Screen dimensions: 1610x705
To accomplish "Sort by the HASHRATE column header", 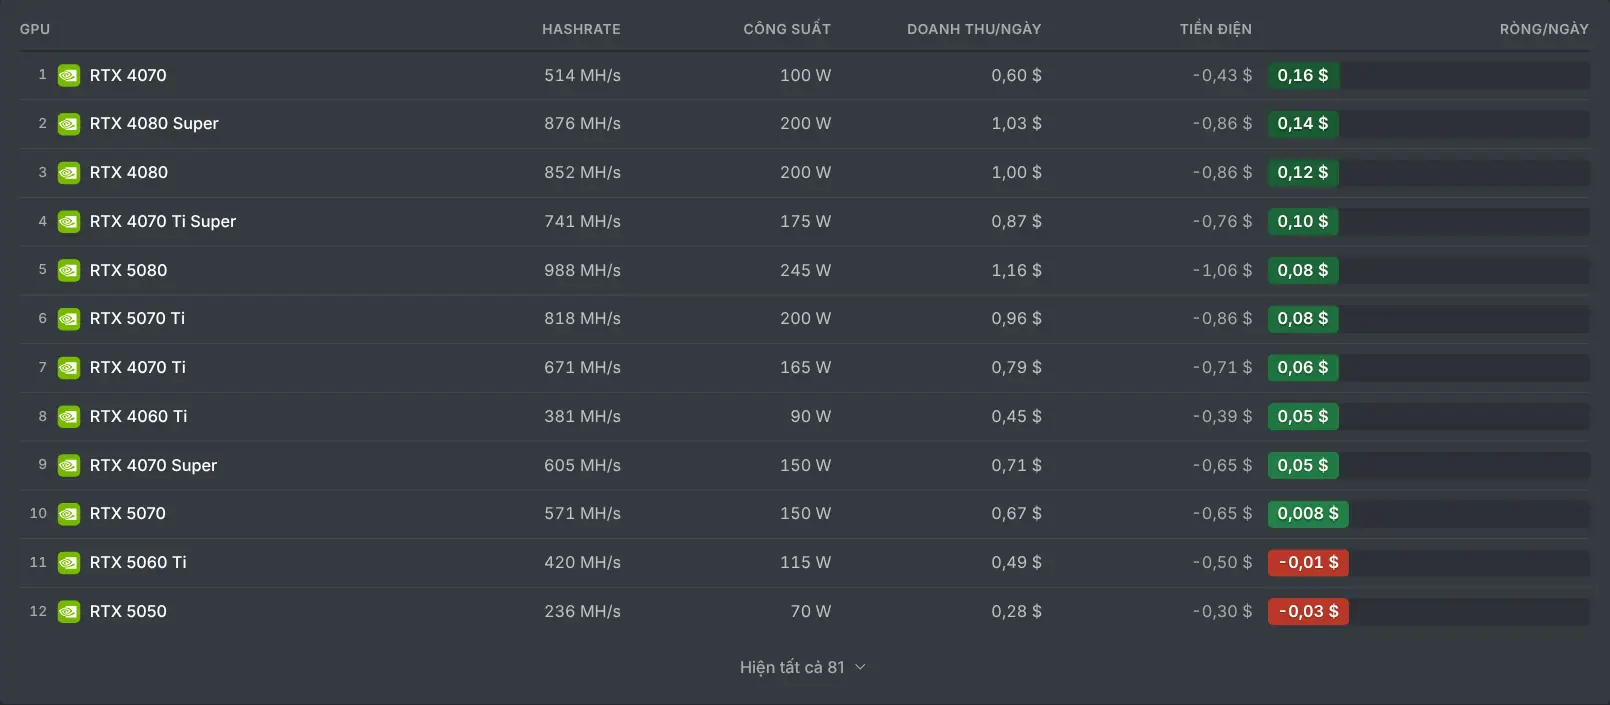I will [581, 29].
